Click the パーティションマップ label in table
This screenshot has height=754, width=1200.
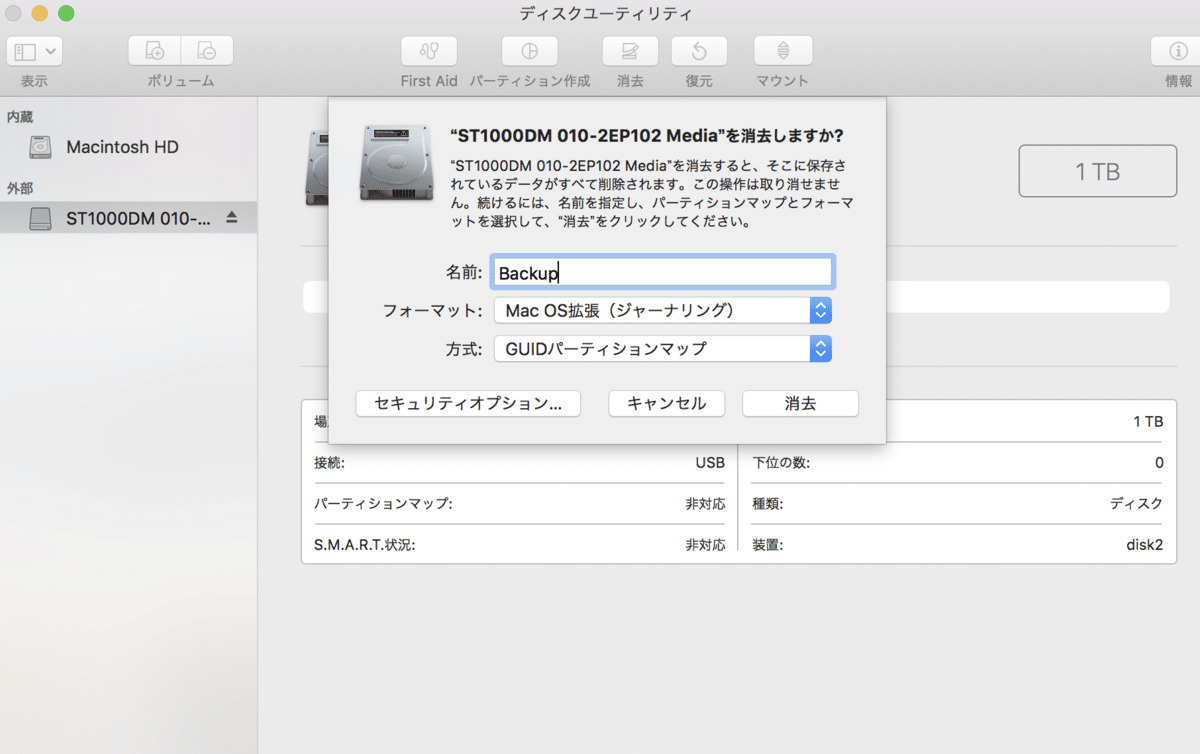[x=383, y=504]
